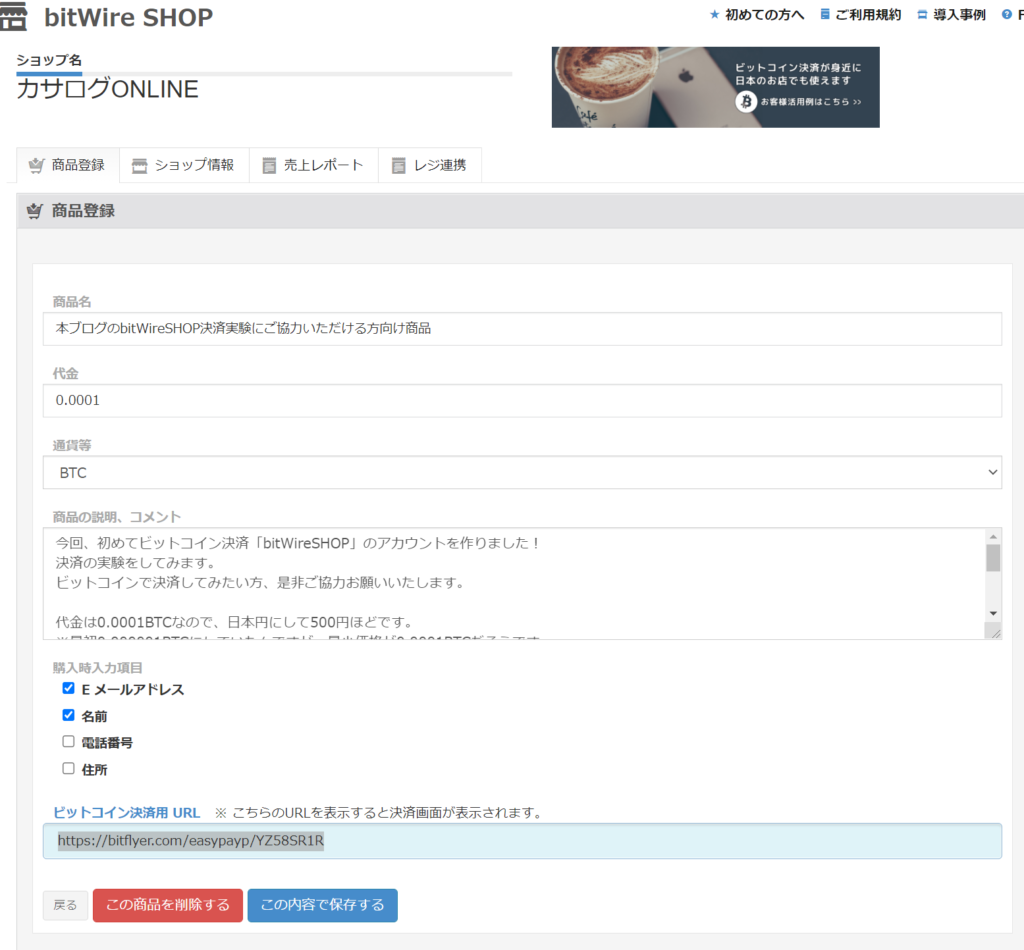Screen dimensions: 1024x950
Task: Click the register icon on レジ連携 tab
Action: (396, 164)
